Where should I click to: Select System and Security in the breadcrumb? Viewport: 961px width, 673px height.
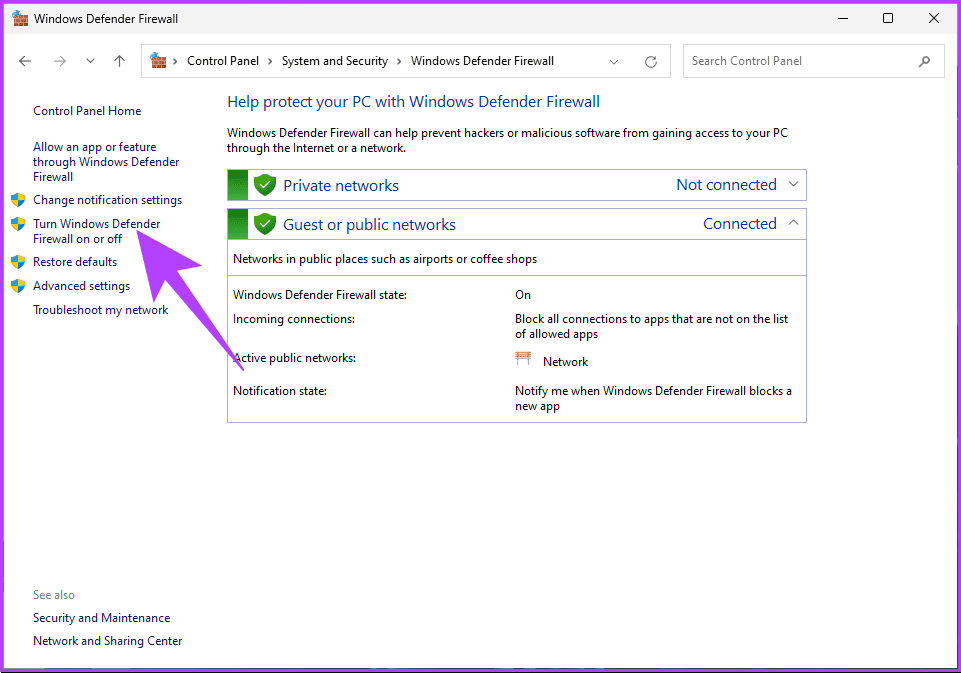[x=335, y=60]
